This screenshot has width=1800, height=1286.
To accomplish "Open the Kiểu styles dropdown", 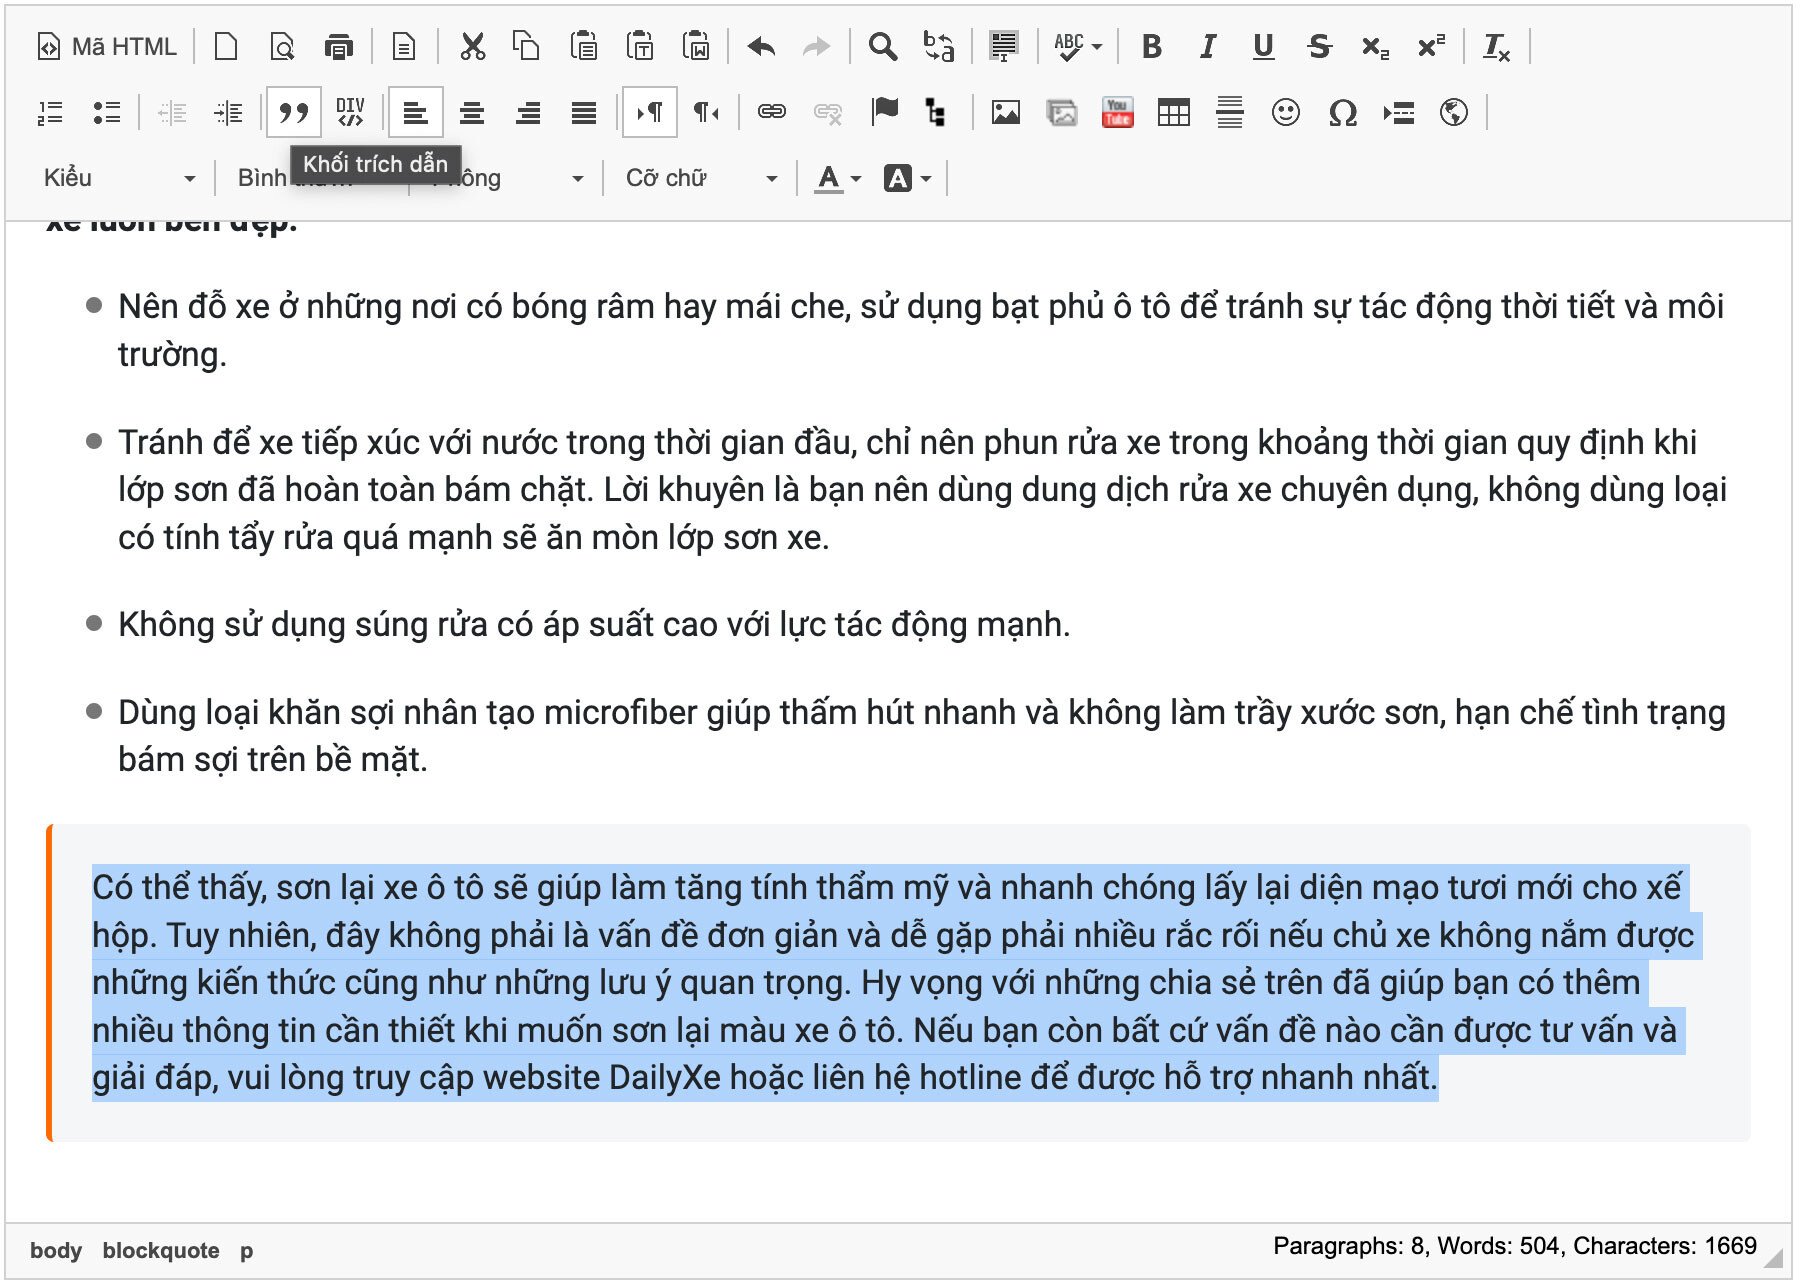I will [119, 178].
